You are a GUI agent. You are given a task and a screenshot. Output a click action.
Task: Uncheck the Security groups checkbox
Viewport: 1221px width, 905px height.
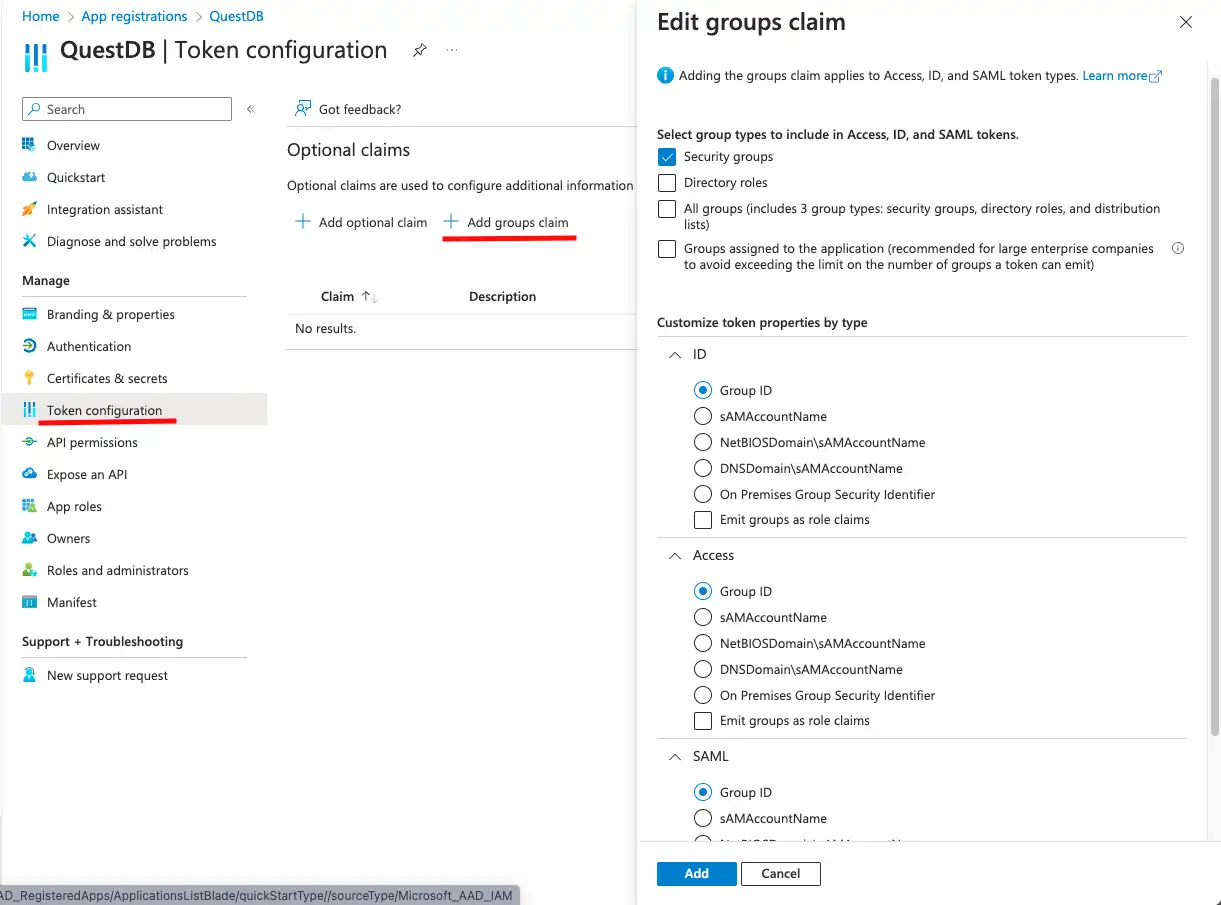pos(666,156)
